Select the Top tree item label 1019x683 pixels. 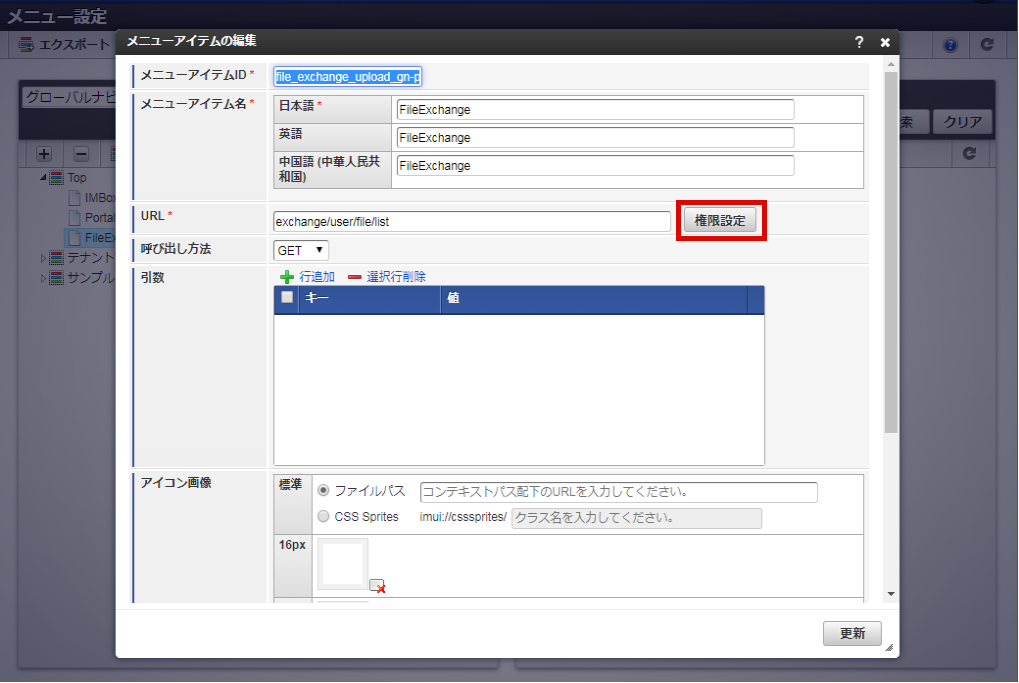coord(77,177)
